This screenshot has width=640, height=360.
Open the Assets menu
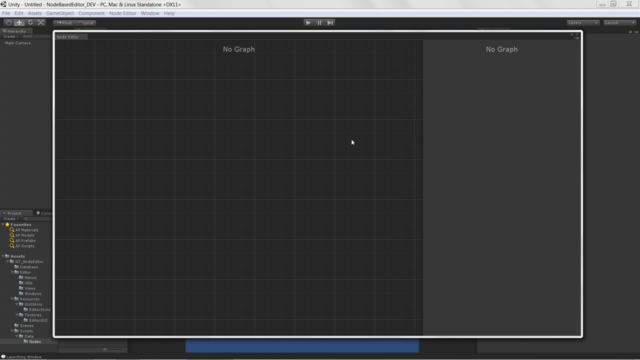point(35,13)
